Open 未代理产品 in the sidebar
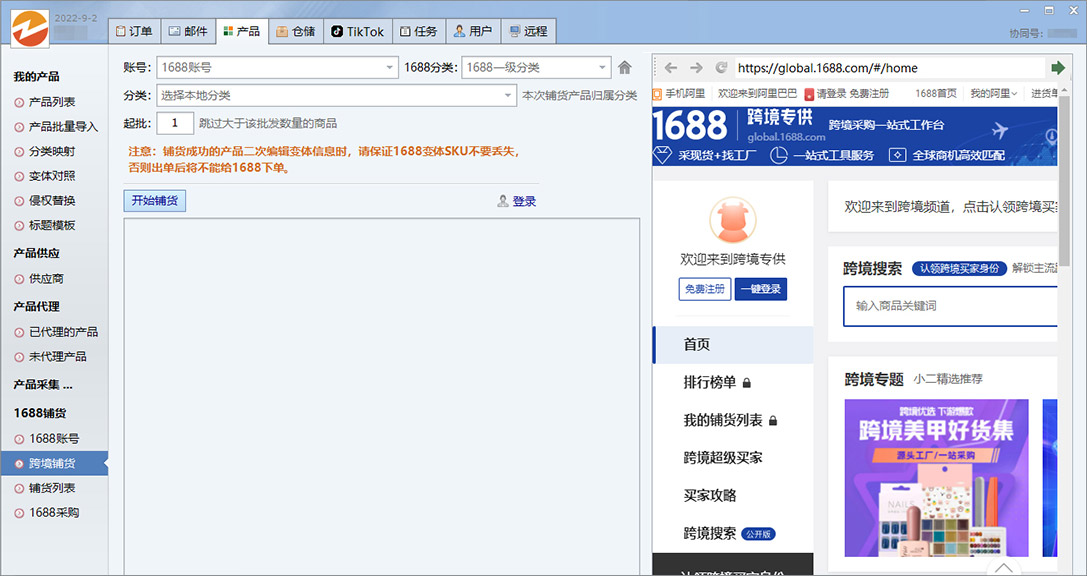Image resolution: width=1087 pixels, height=576 pixels. pyautogui.click(x=58, y=356)
